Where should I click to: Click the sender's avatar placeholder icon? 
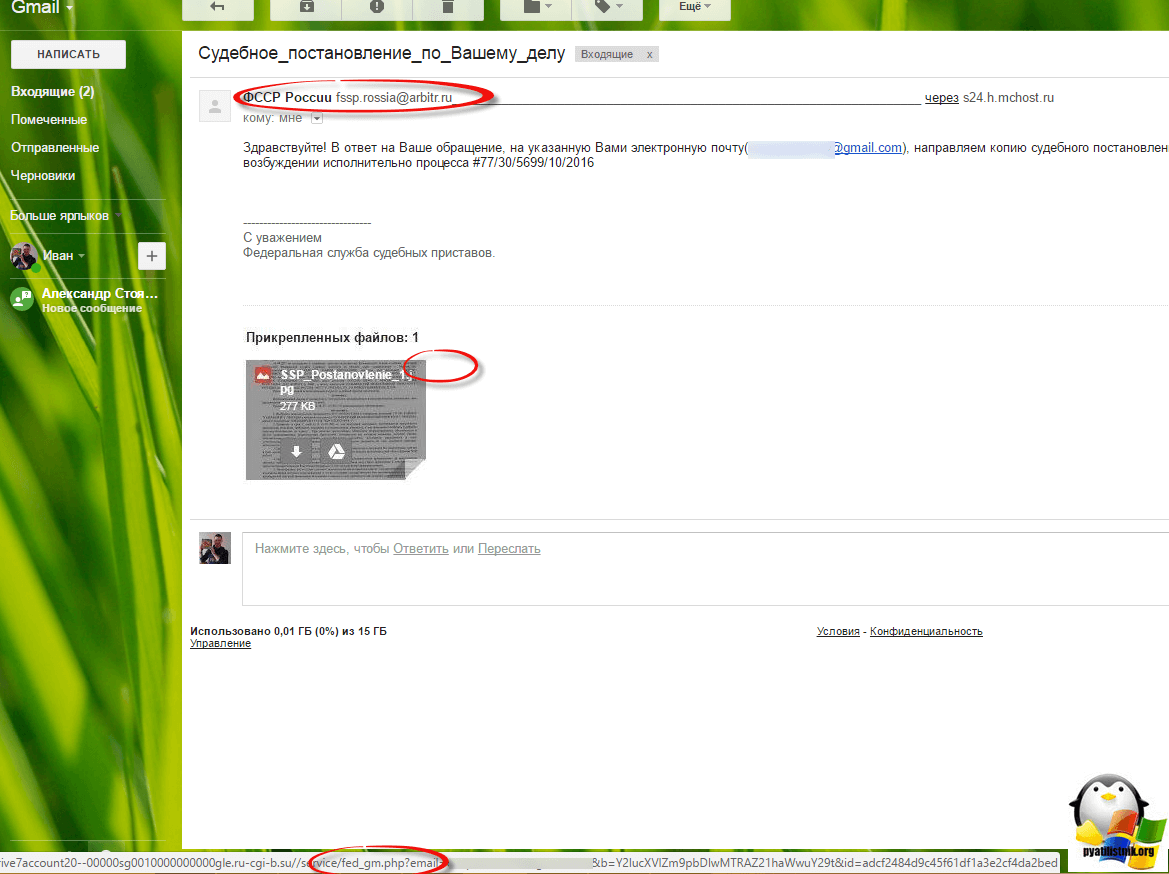(215, 106)
